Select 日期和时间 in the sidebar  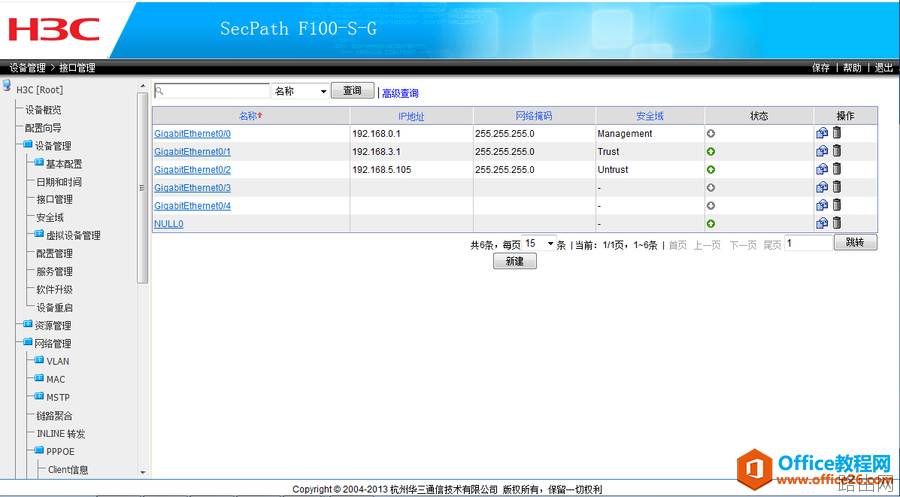[59, 182]
